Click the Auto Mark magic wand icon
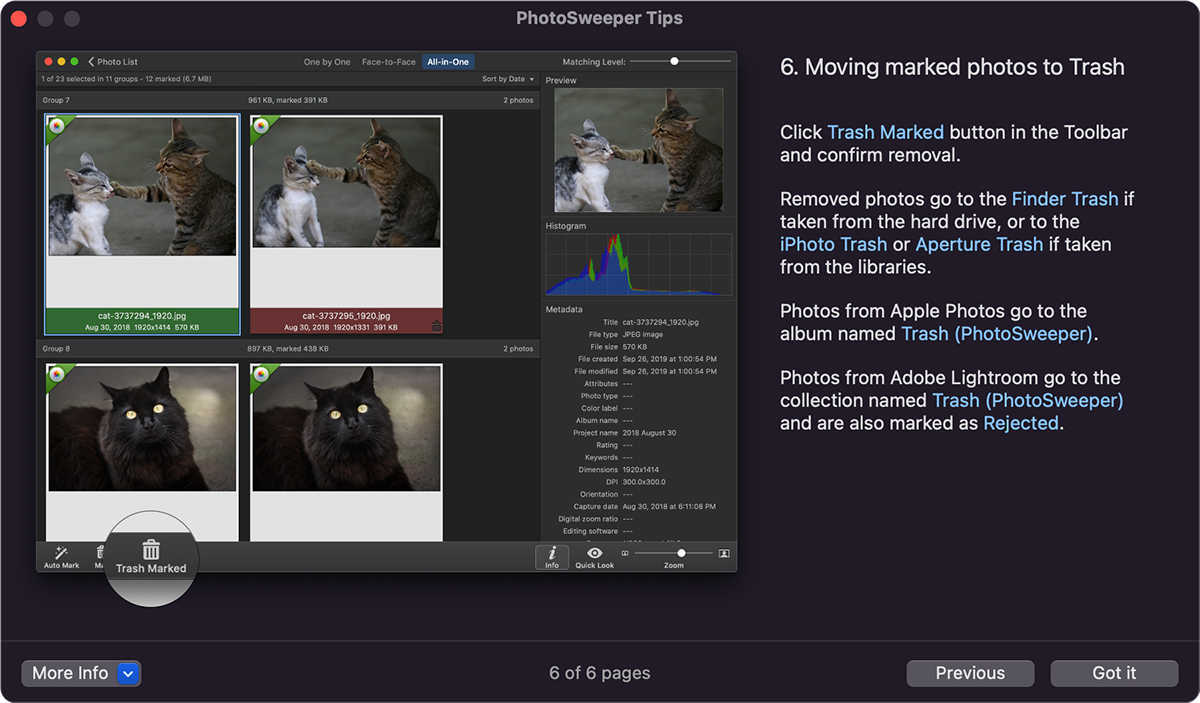The width and height of the screenshot is (1200, 703). [x=61, y=553]
